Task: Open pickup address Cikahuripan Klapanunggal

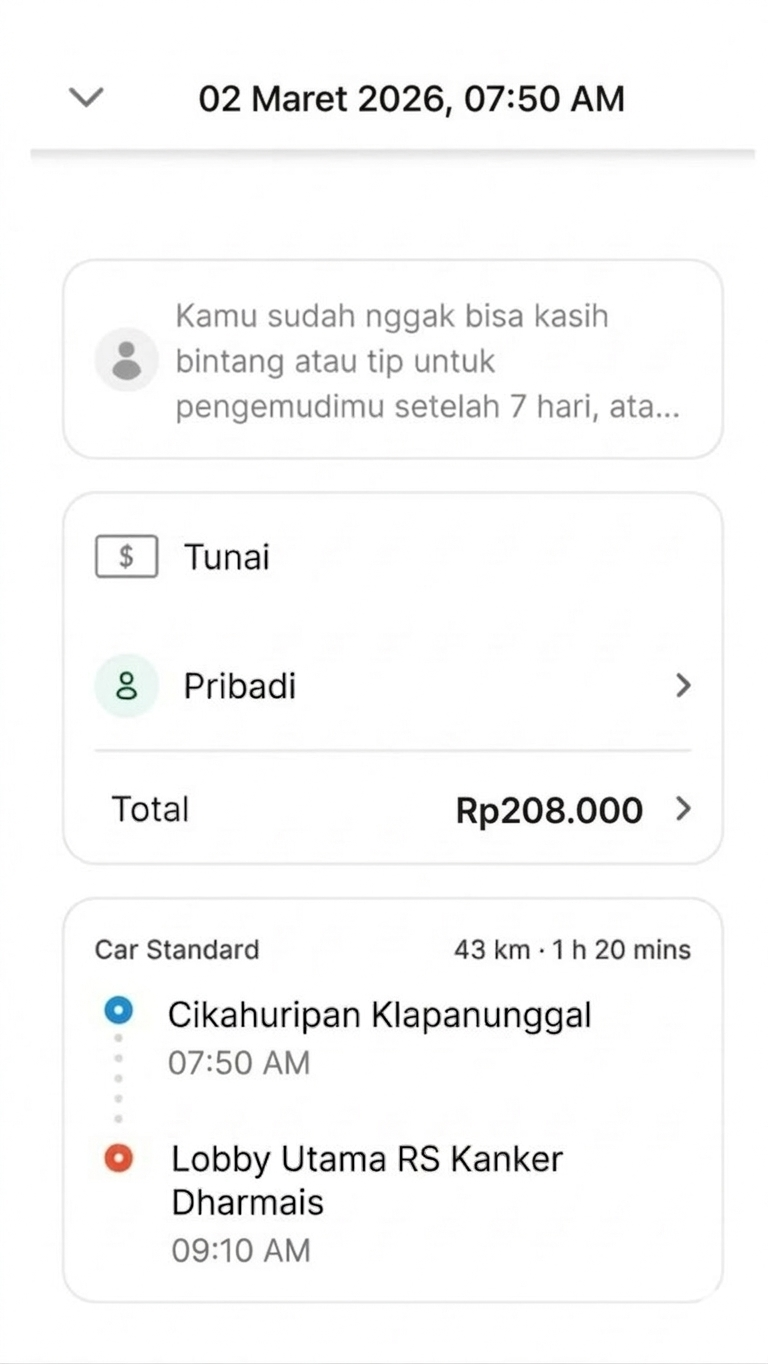Action: tap(379, 1015)
